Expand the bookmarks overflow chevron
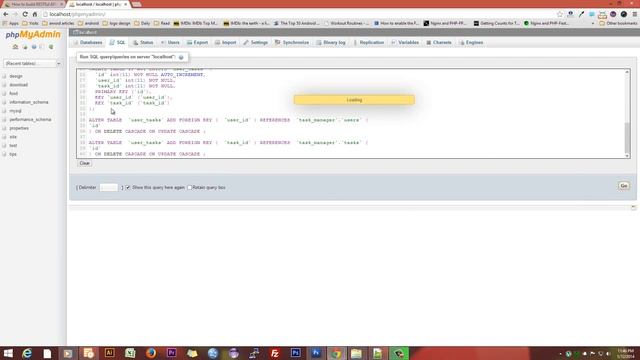This screenshot has width=640, height=360. pyautogui.click(x=593, y=23)
